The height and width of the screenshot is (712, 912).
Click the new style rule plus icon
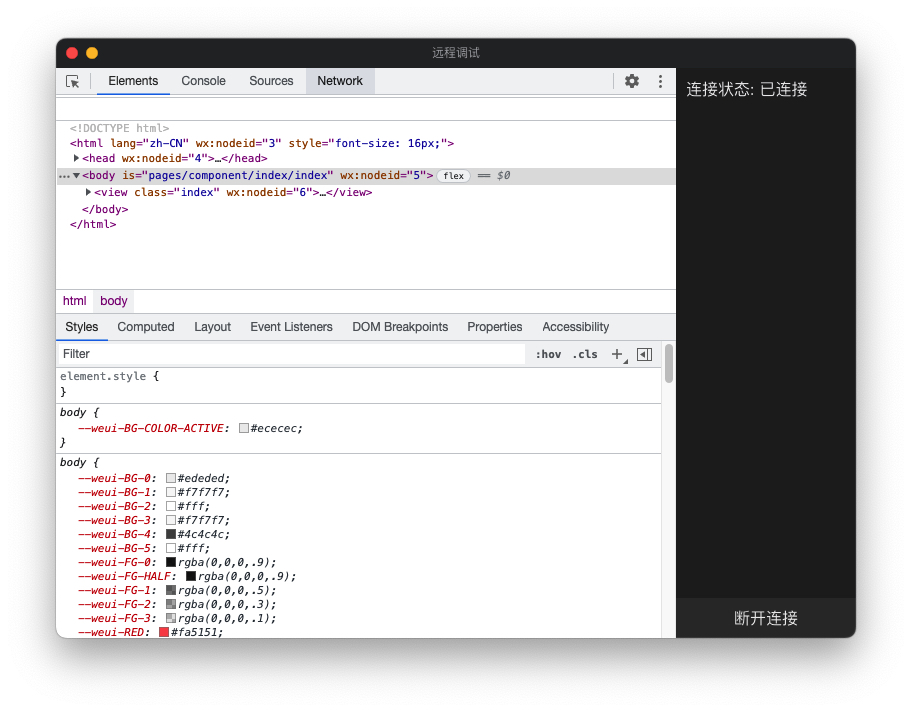tap(617, 354)
